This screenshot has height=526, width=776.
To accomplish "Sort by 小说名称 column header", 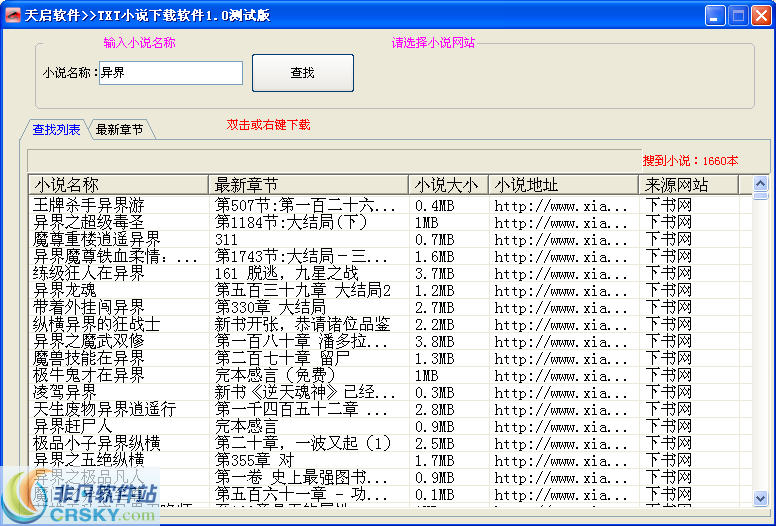I will click(x=118, y=185).
